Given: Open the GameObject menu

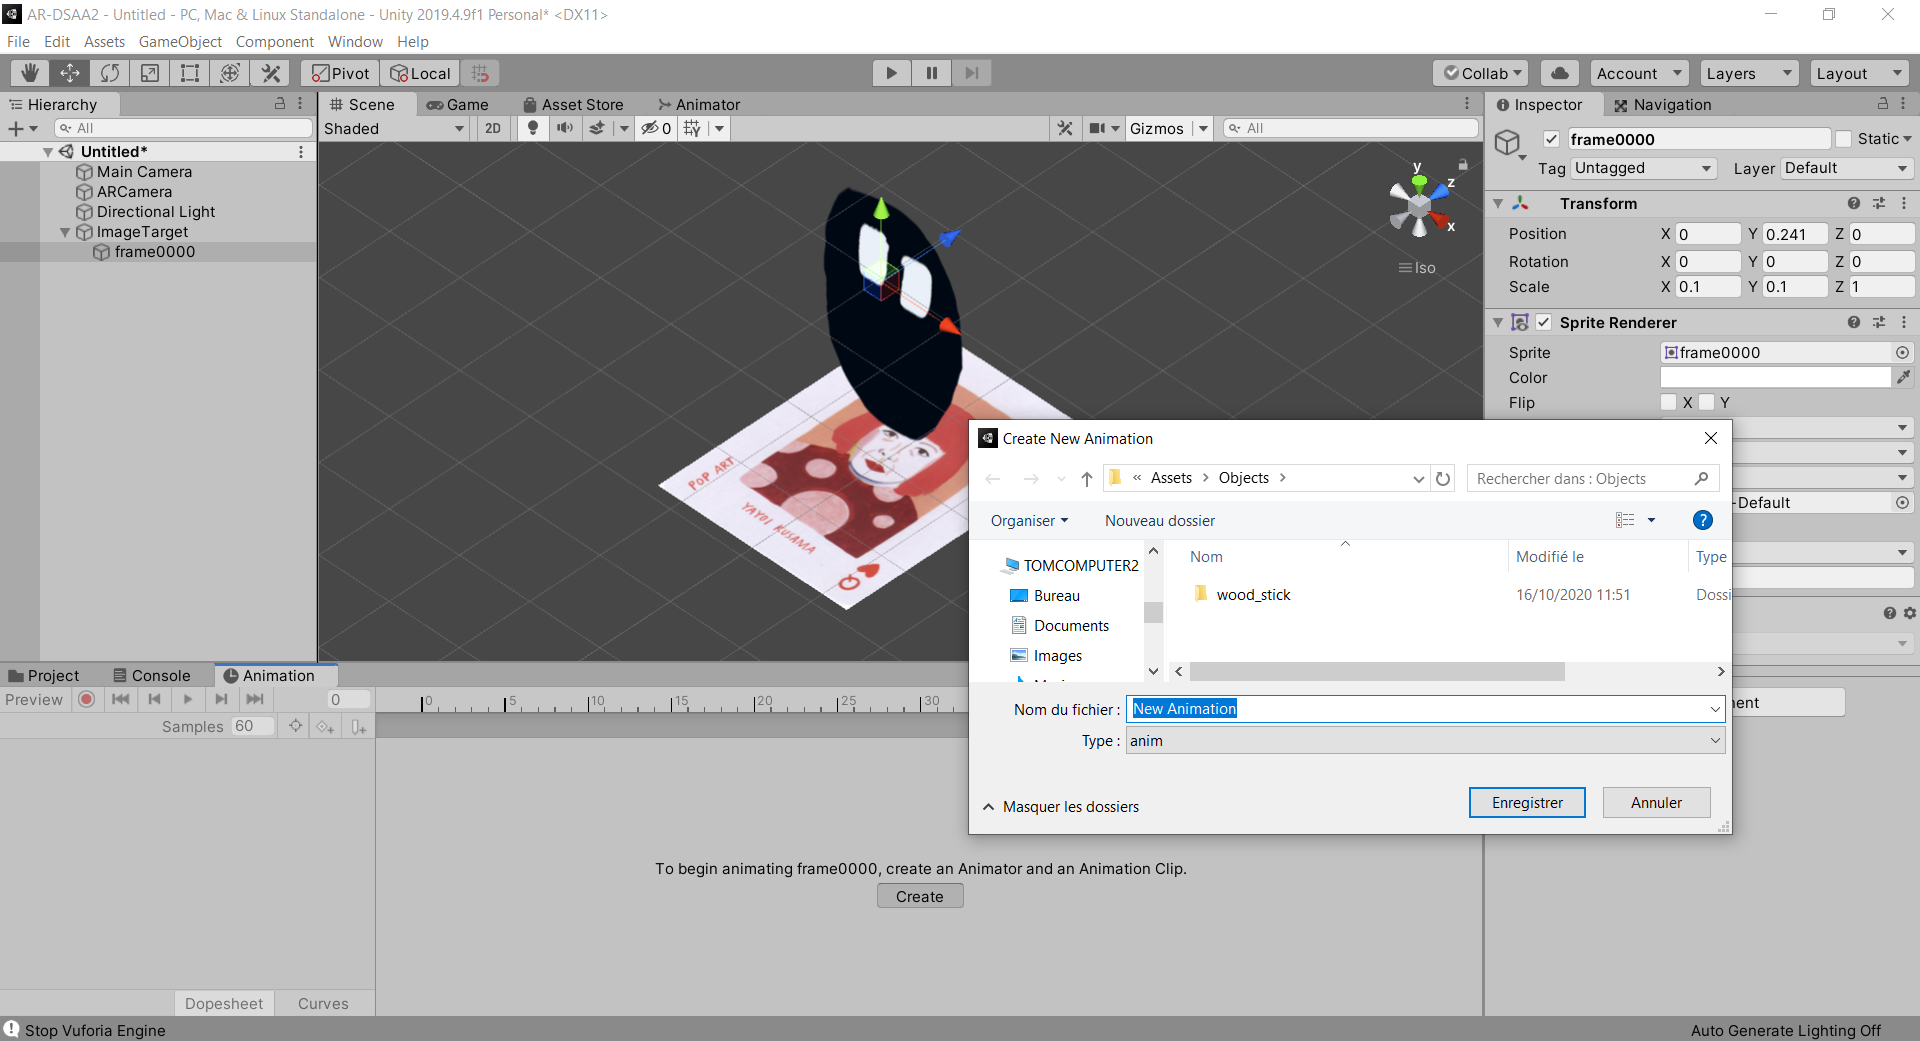Looking at the screenshot, I should [x=180, y=42].
